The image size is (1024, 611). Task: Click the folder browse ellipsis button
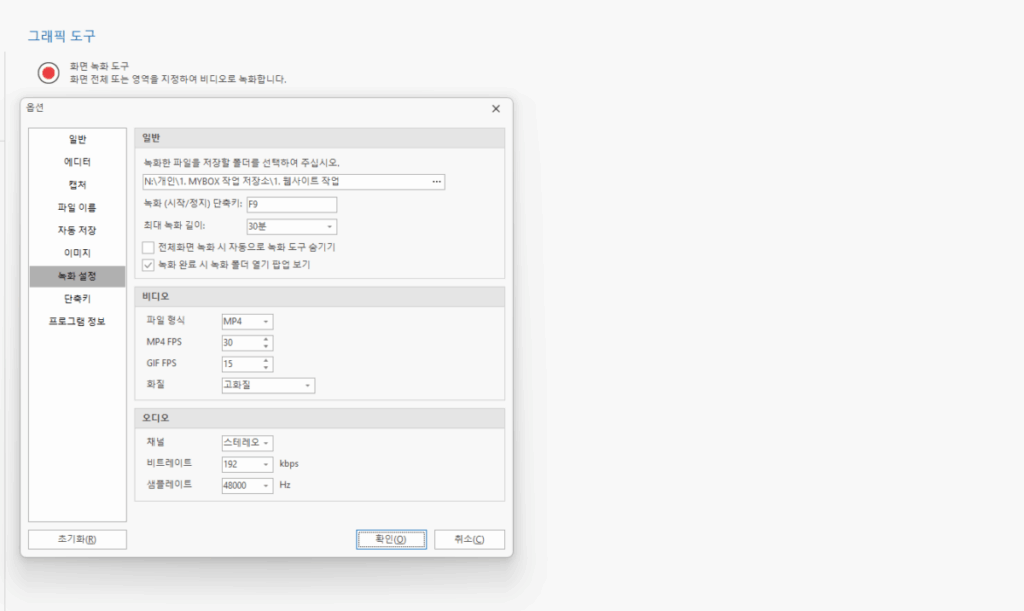(436, 182)
